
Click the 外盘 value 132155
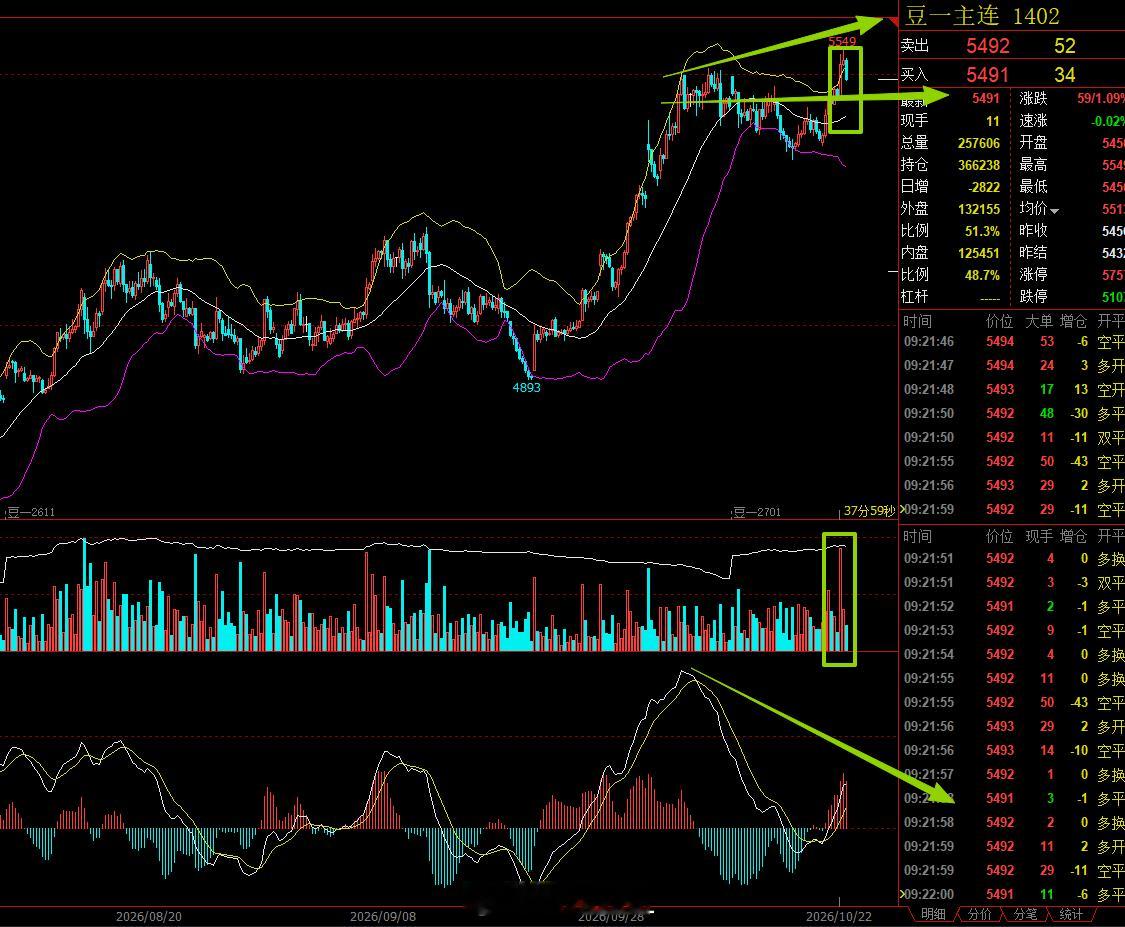[x=979, y=209]
